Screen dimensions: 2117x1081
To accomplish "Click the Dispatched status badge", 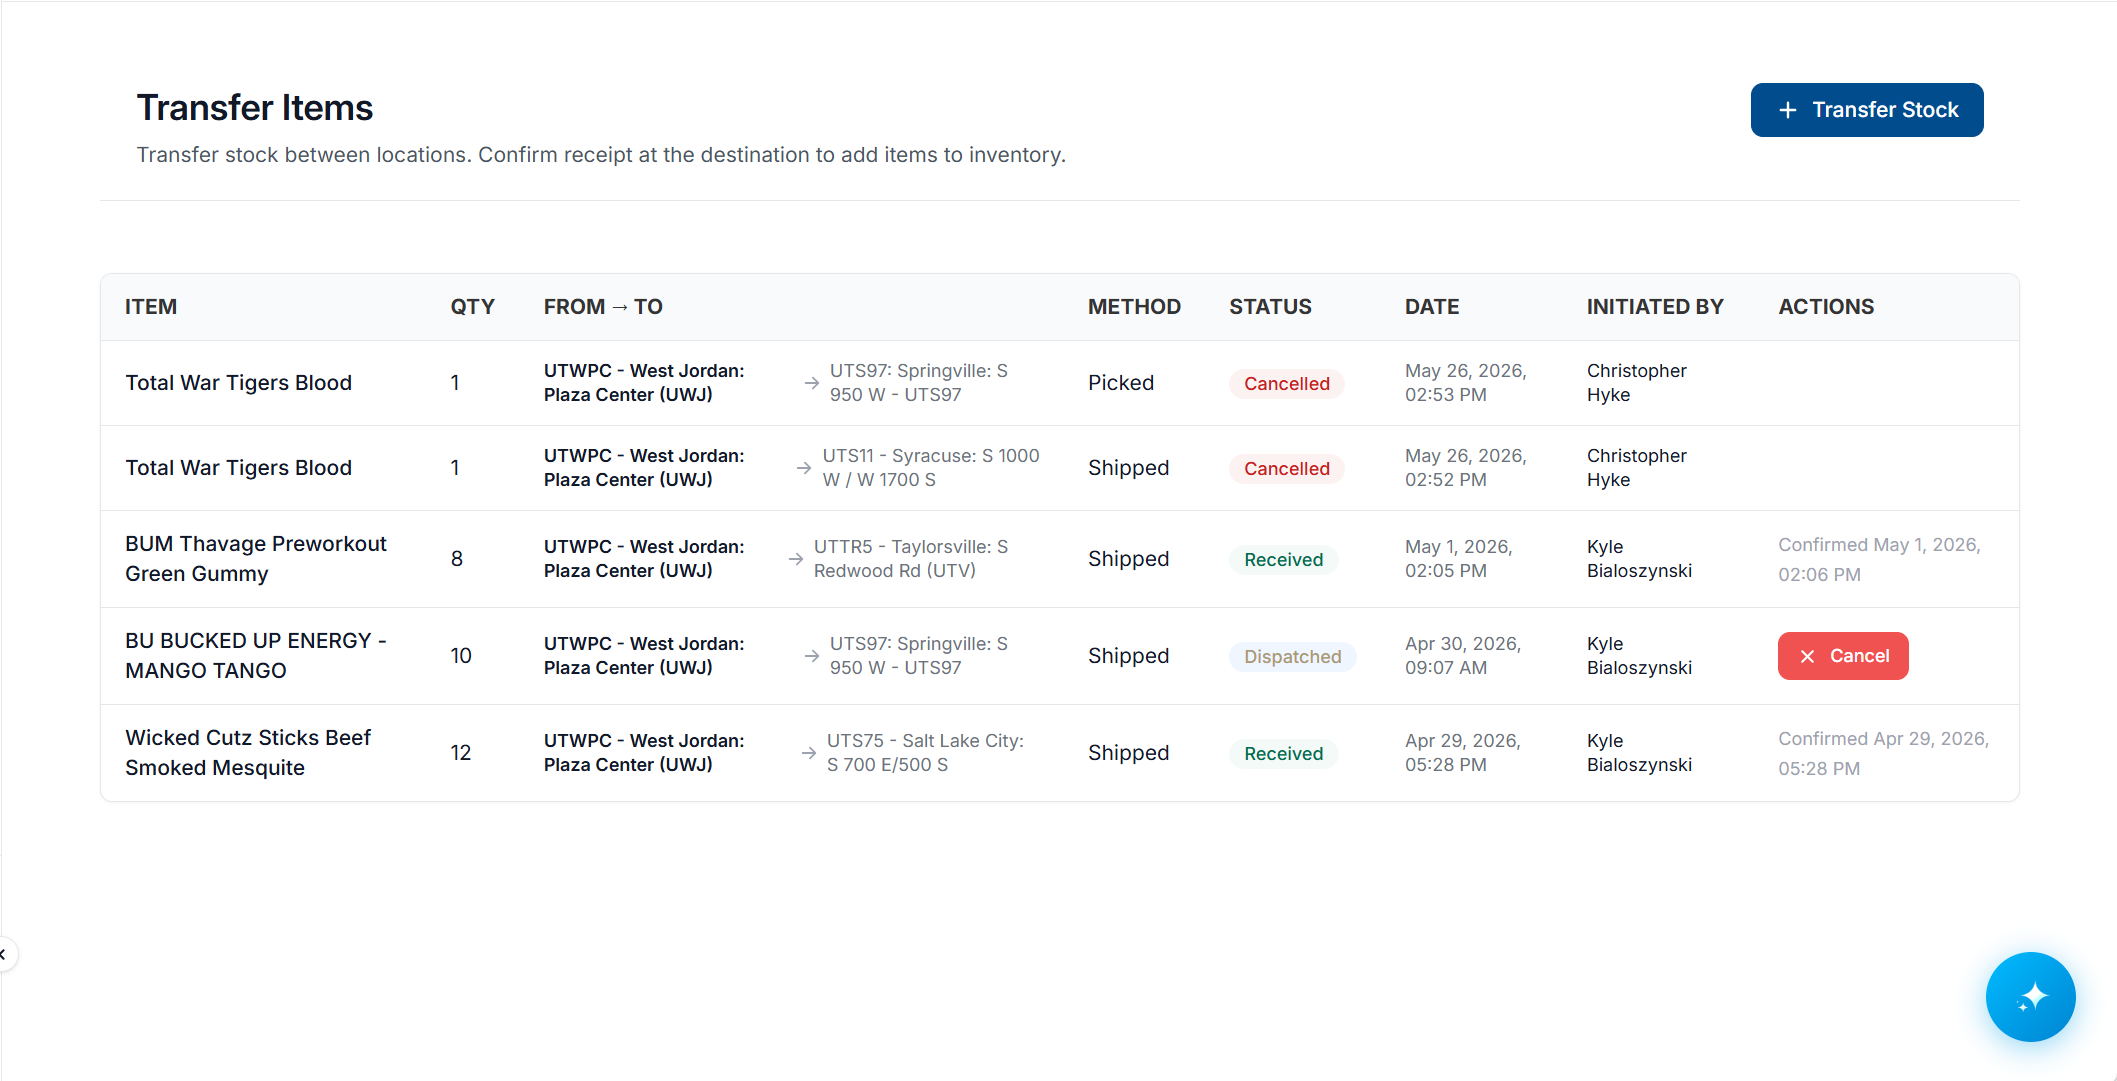I will (x=1292, y=657).
